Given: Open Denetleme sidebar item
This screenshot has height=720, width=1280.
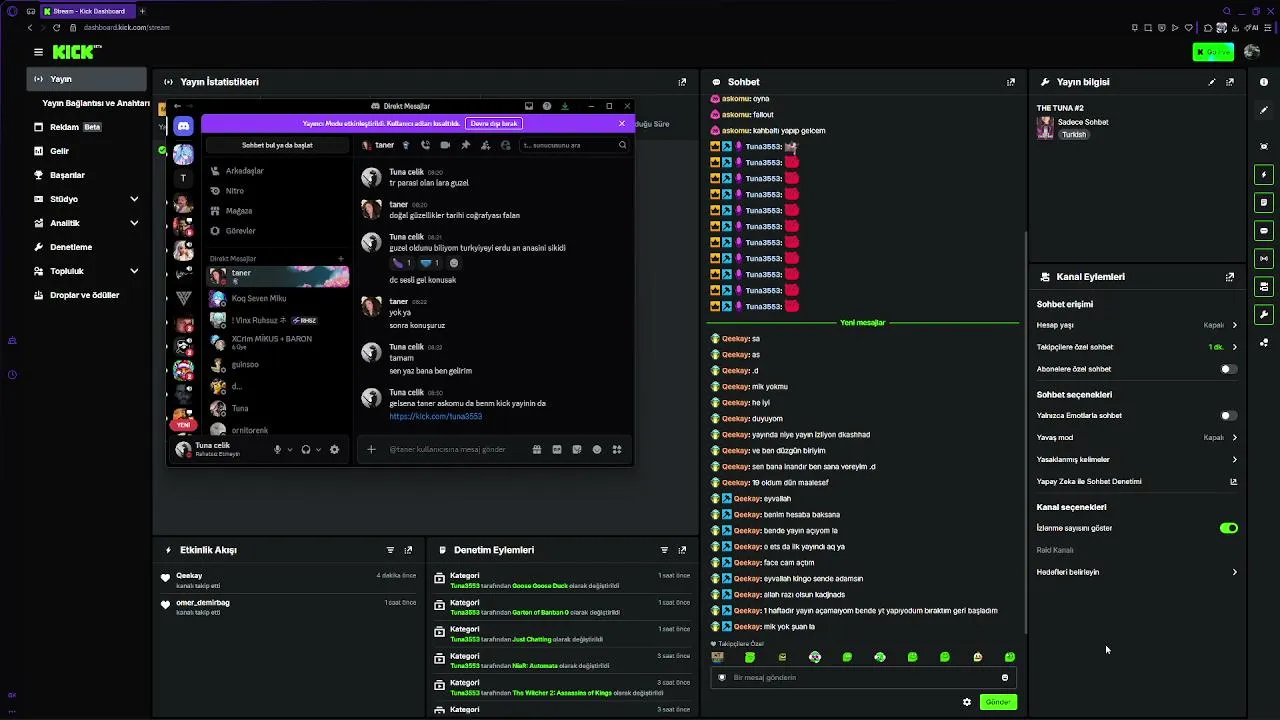Looking at the screenshot, I should (x=87, y=247).
